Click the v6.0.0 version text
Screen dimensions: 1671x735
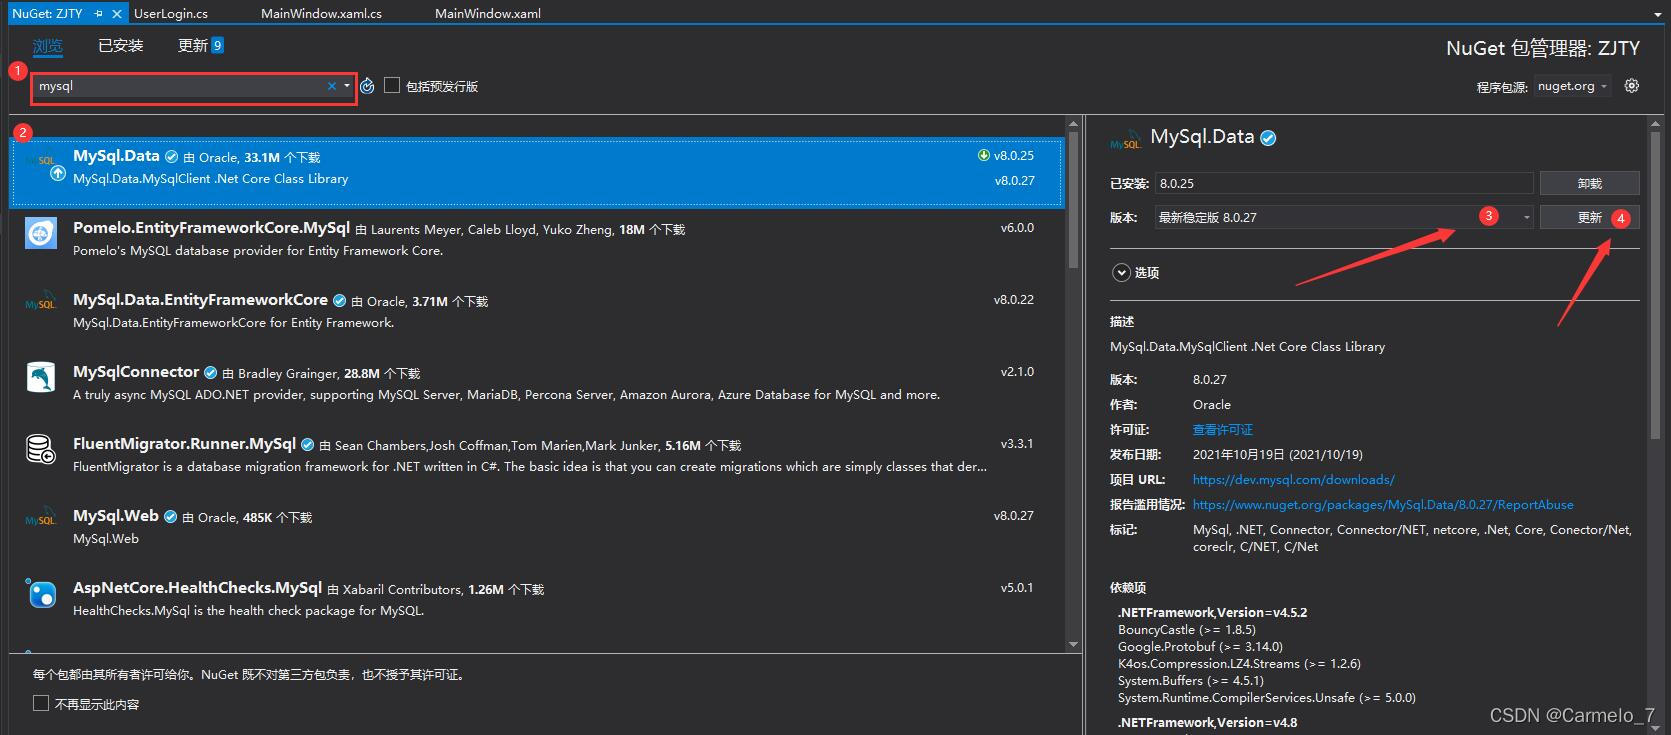click(1017, 228)
